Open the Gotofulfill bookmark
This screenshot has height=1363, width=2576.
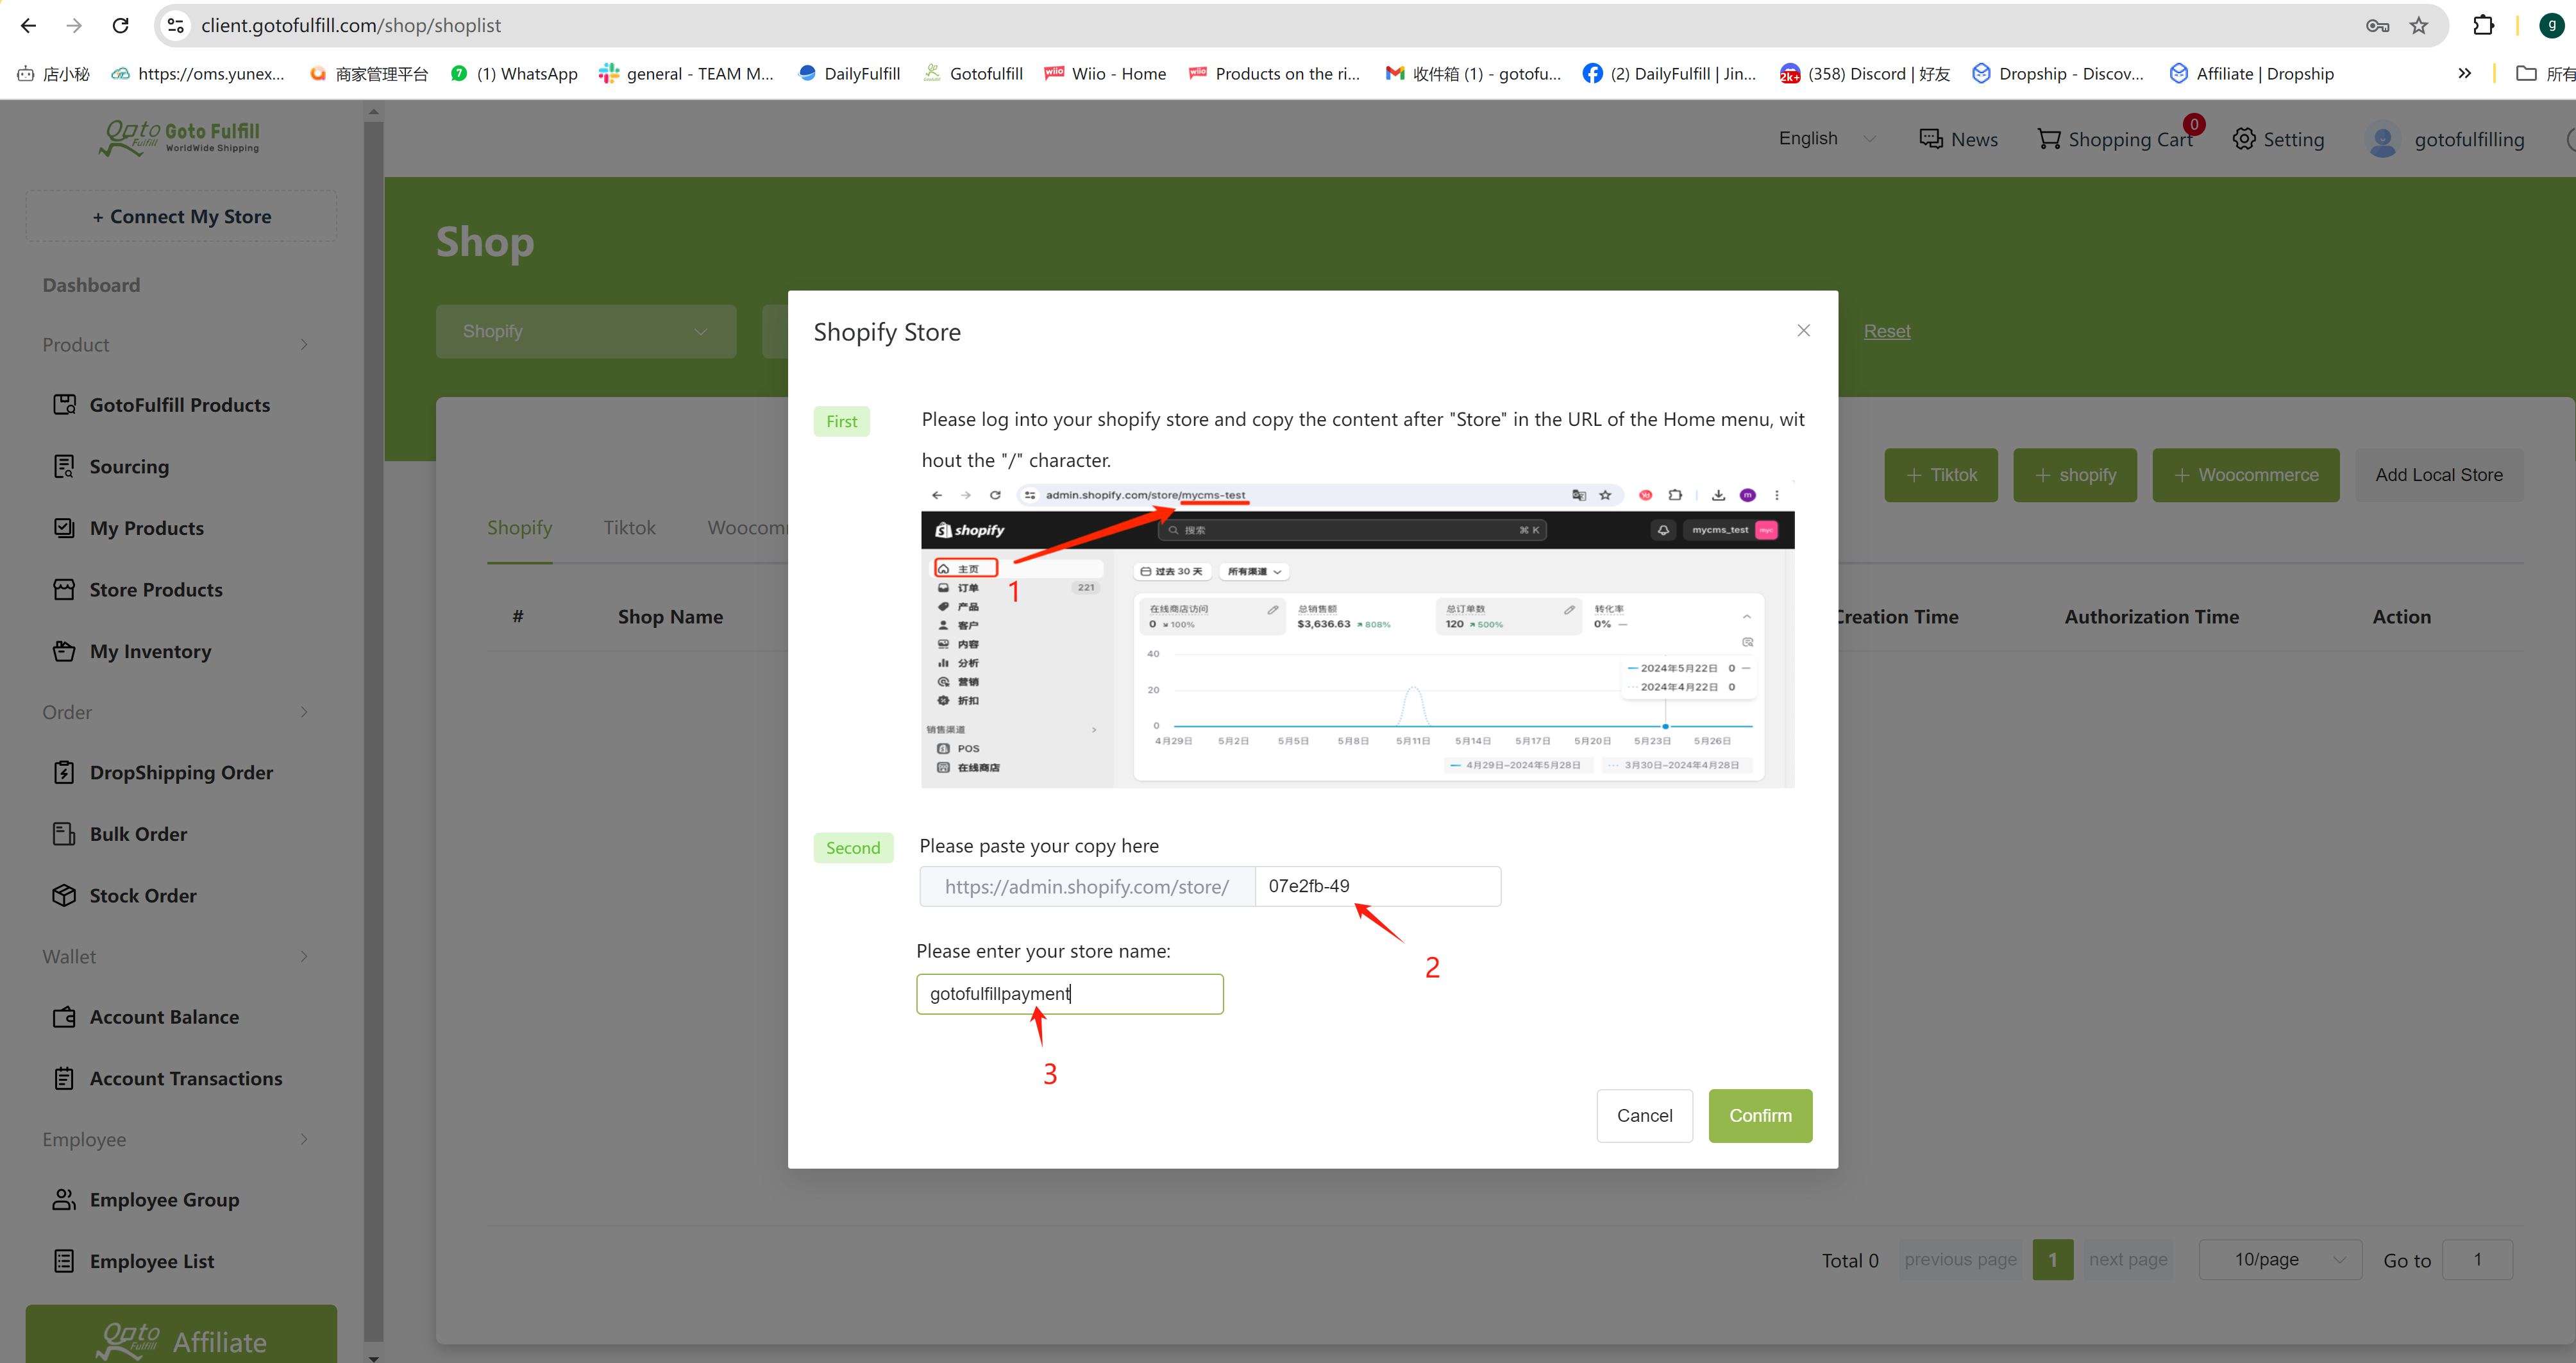click(973, 73)
